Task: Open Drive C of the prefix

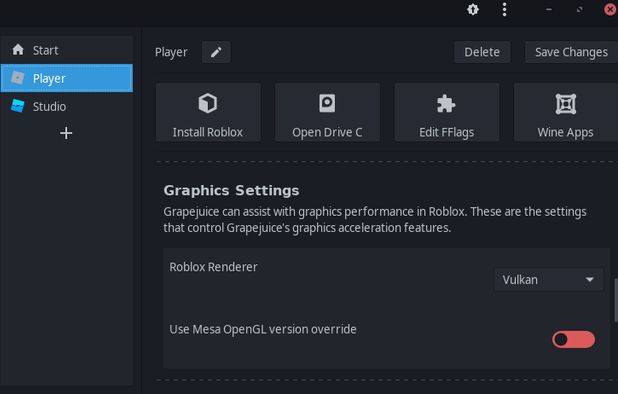Action: click(328, 112)
